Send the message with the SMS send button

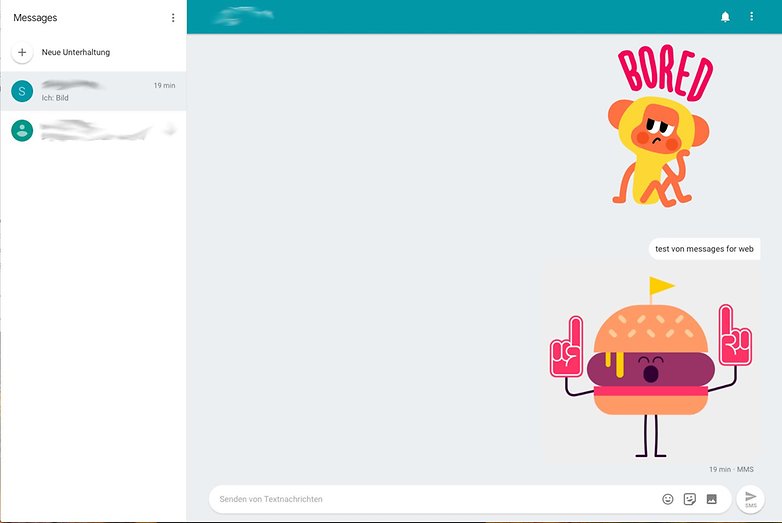pyautogui.click(x=751, y=499)
